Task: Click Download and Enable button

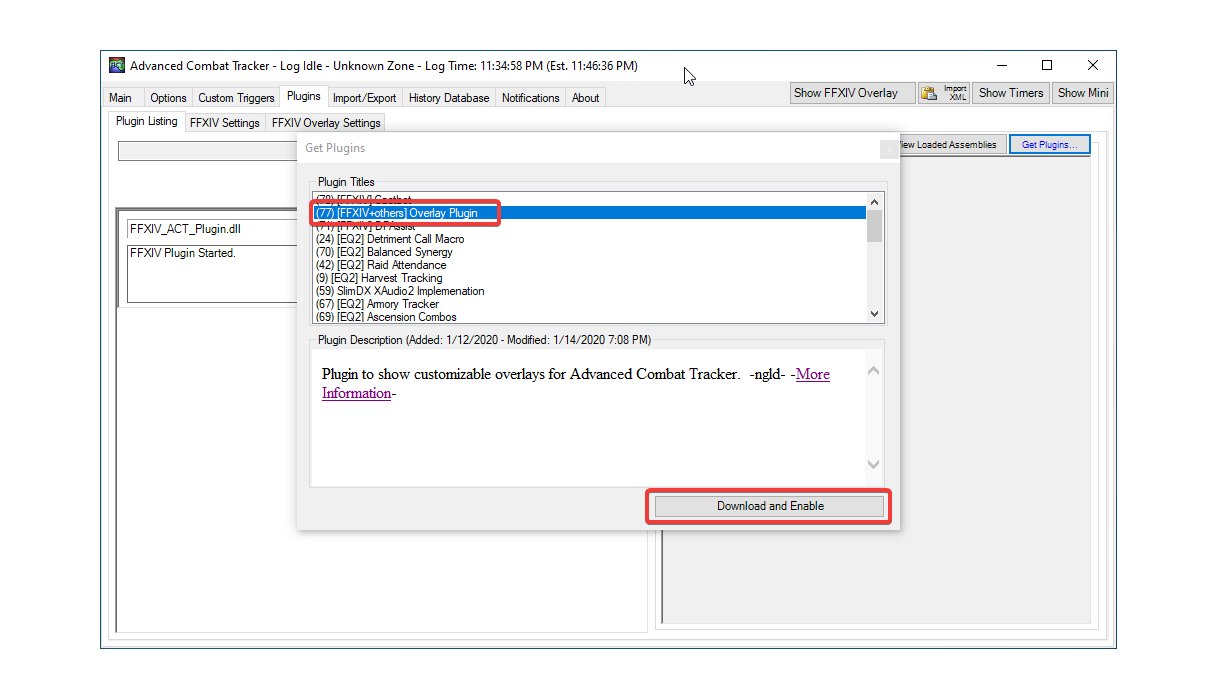Action: [770, 506]
